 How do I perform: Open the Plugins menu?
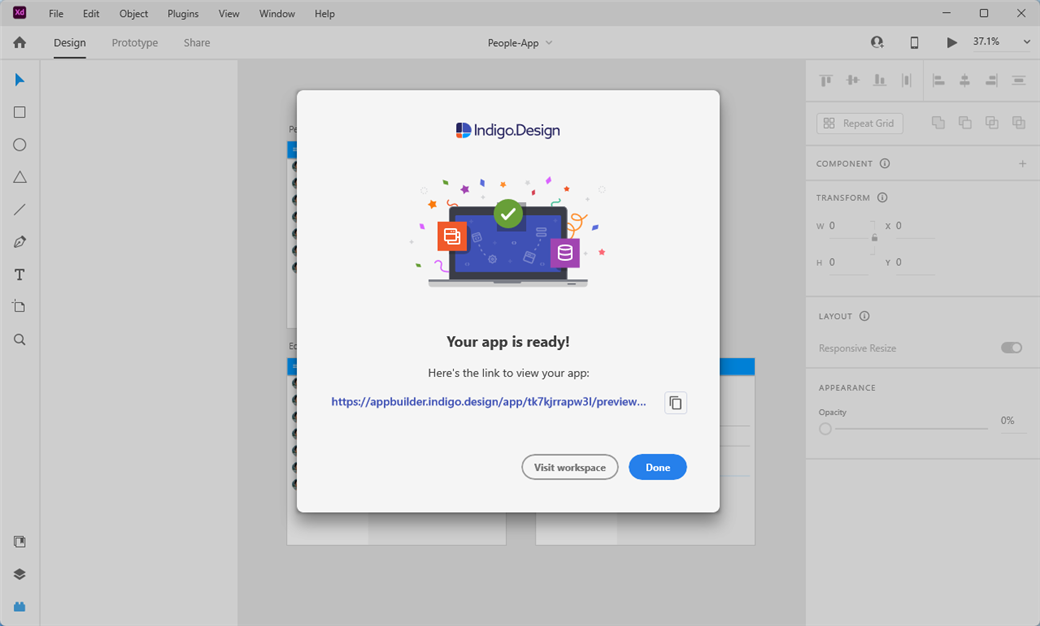tap(182, 13)
